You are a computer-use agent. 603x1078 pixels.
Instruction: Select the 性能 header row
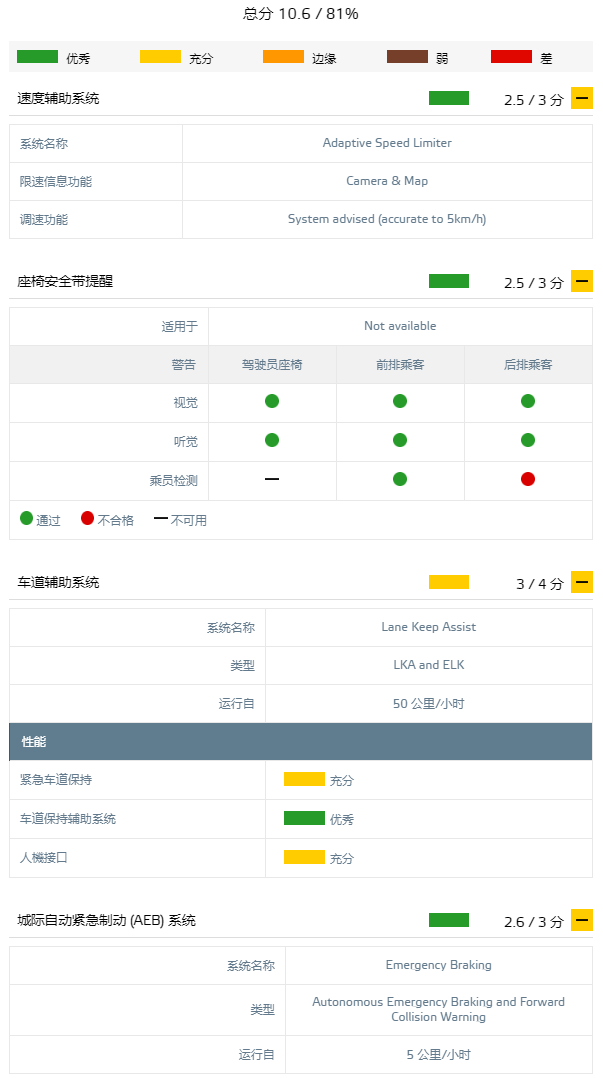(x=301, y=742)
